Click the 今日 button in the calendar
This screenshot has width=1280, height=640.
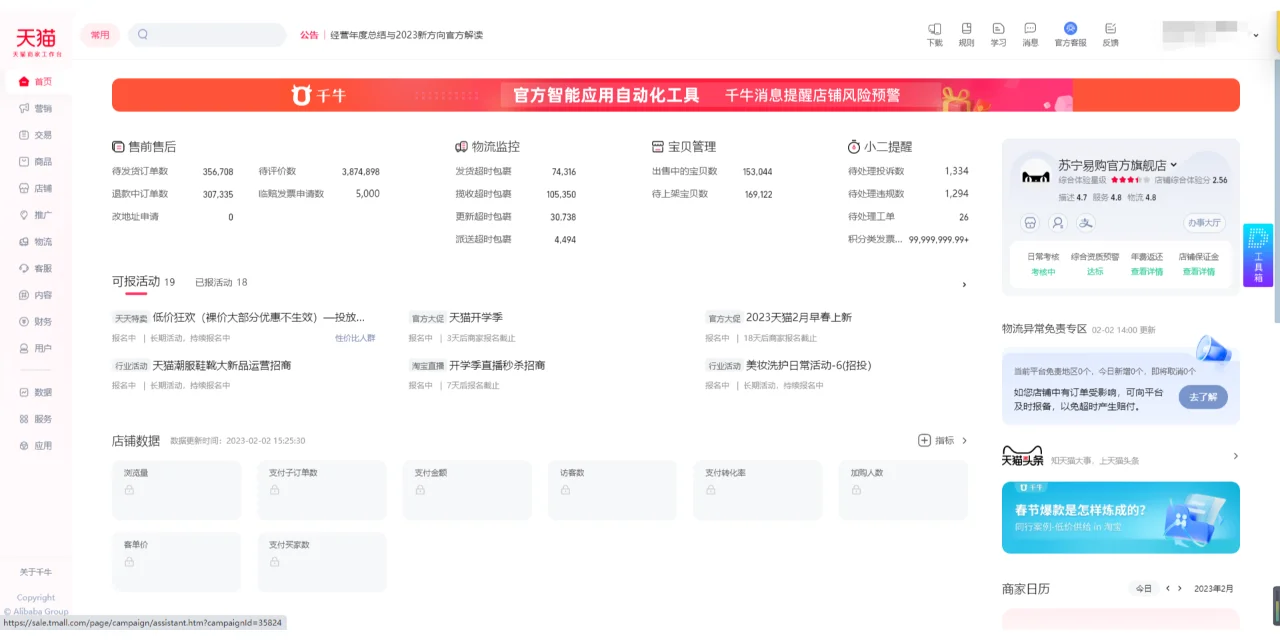[1143, 589]
